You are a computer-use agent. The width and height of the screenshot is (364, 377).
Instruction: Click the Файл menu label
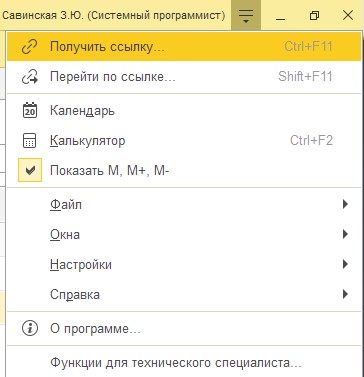pos(66,204)
